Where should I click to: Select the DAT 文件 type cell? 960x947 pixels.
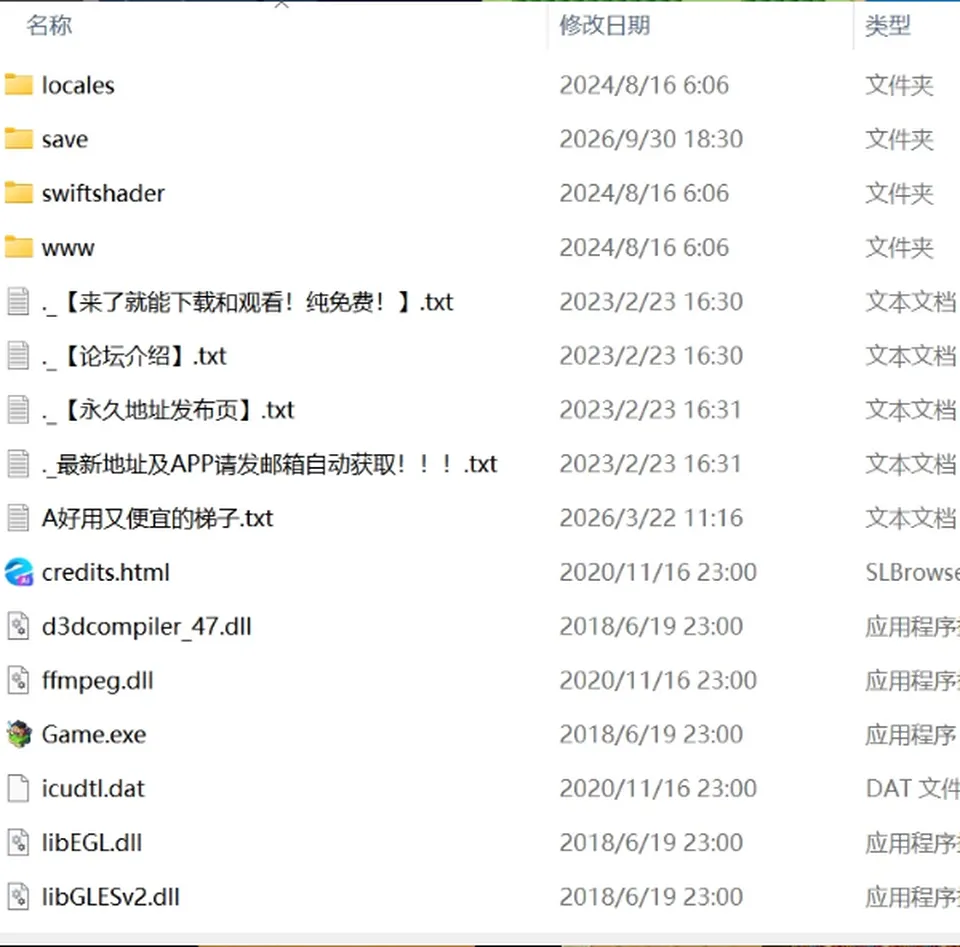click(912, 789)
